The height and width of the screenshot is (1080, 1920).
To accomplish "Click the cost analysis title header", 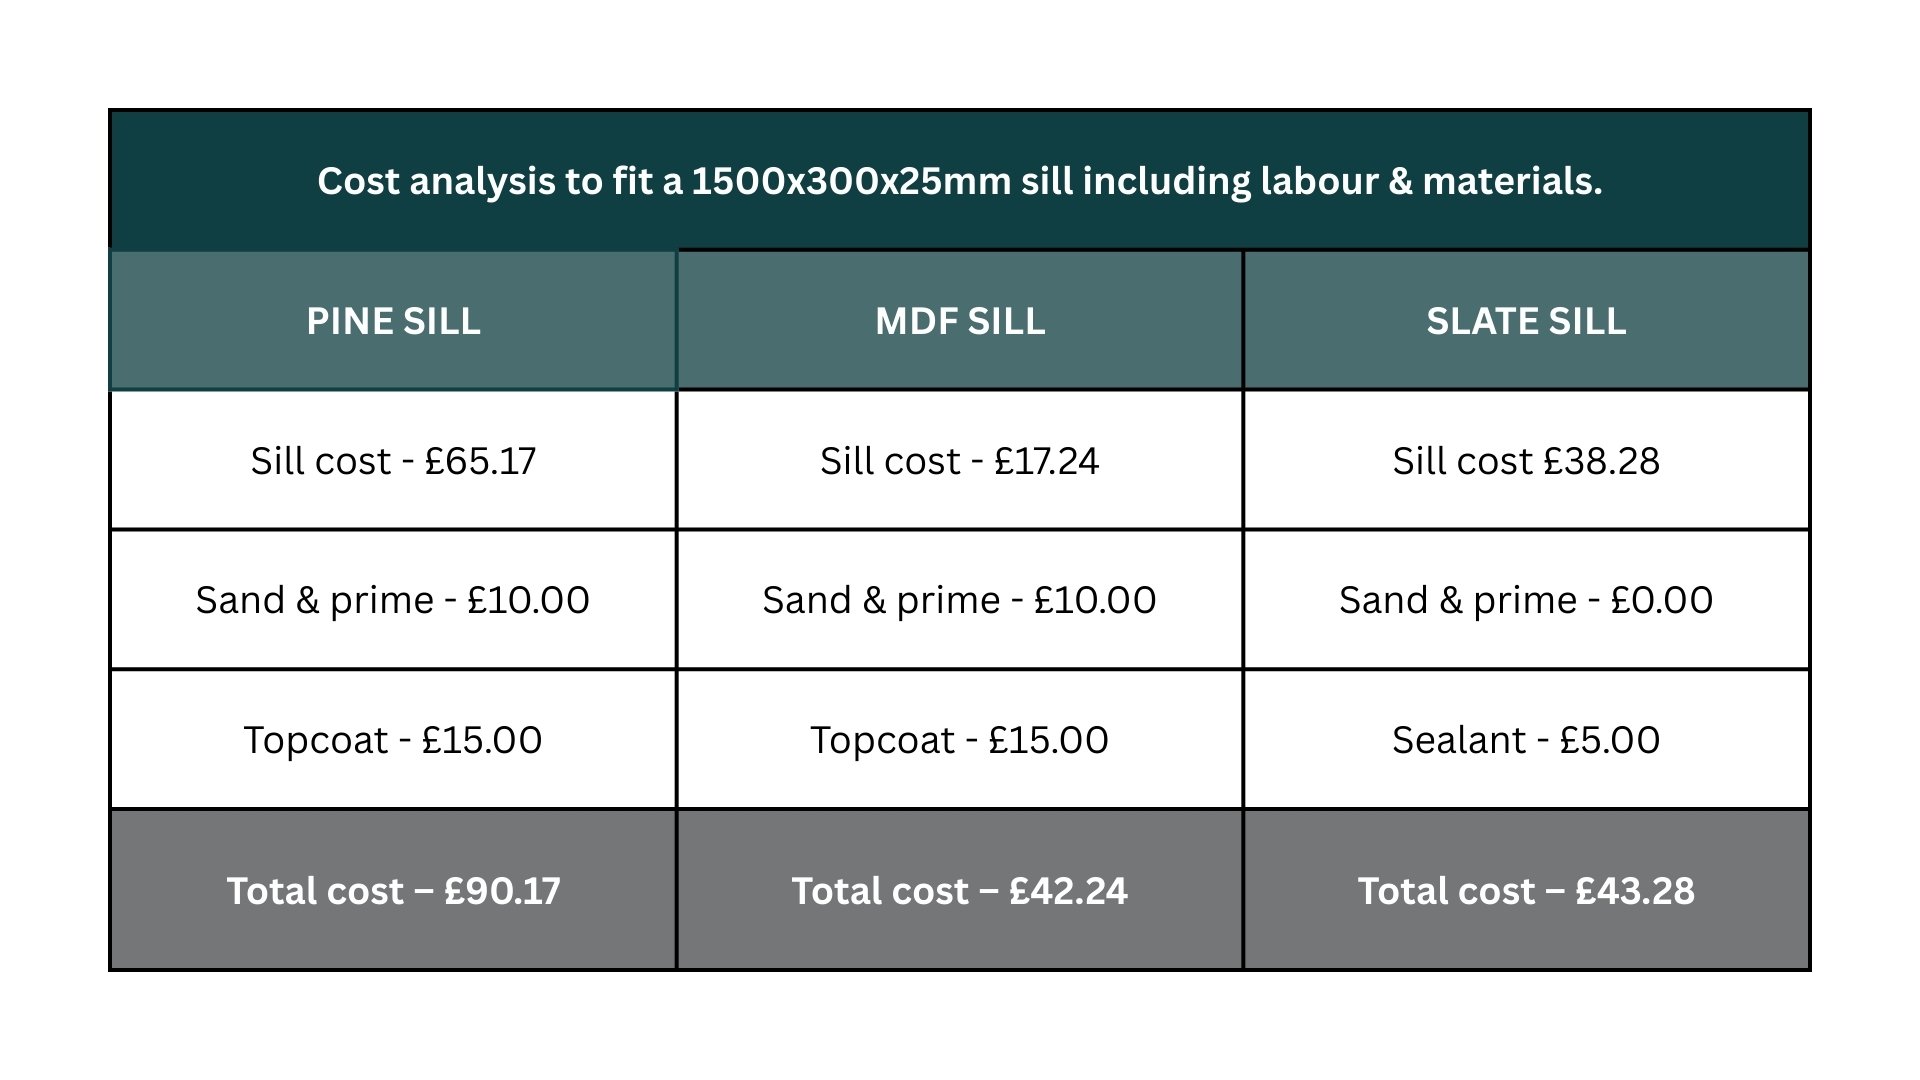I will point(960,180).
